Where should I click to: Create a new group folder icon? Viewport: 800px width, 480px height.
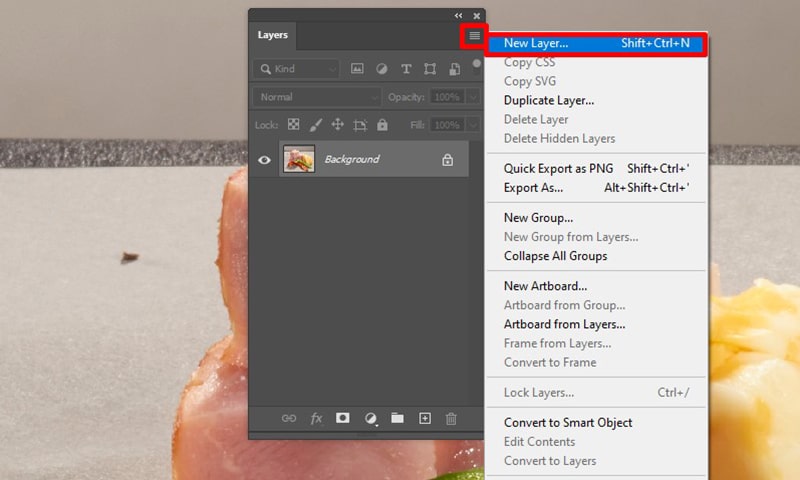[x=397, y=418]
